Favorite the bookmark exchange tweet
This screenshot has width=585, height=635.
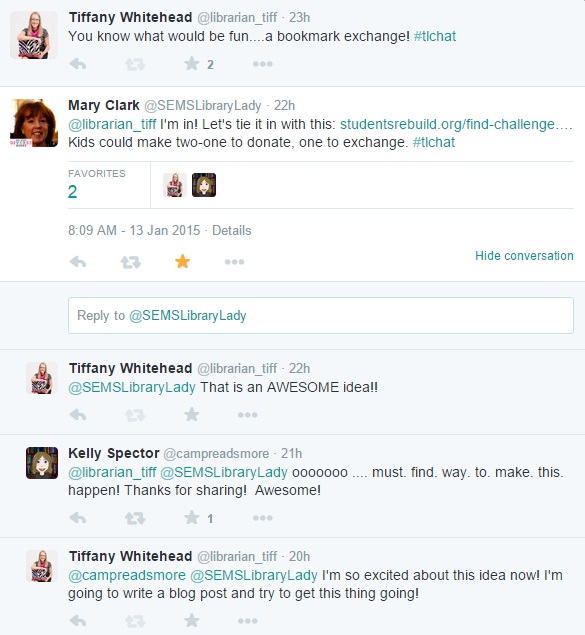click(191, 64)
